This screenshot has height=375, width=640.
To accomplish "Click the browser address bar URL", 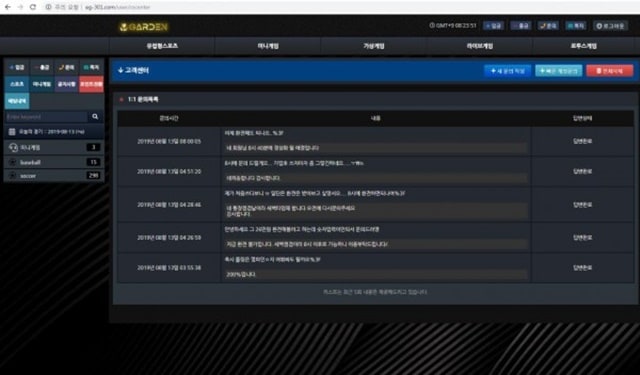I will point(117,7).
